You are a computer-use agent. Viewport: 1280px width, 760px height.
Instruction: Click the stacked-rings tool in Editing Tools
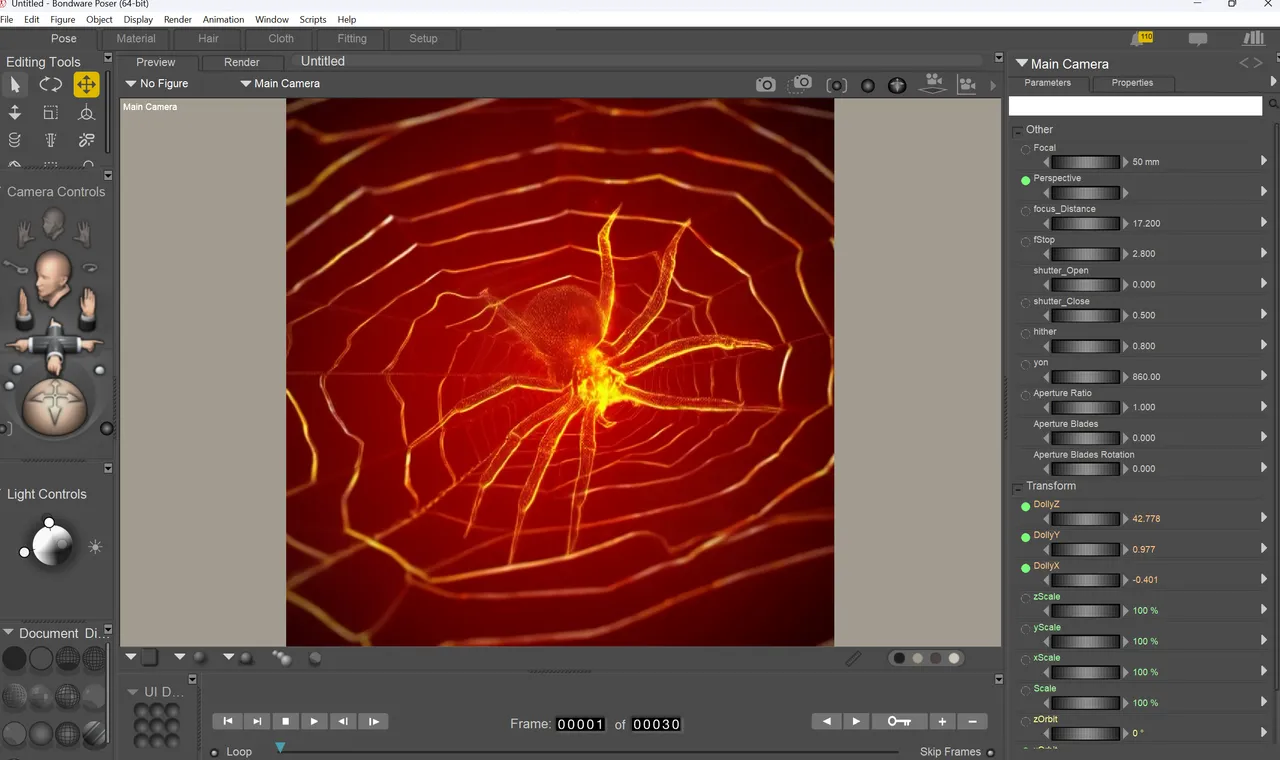pos(15,140)
